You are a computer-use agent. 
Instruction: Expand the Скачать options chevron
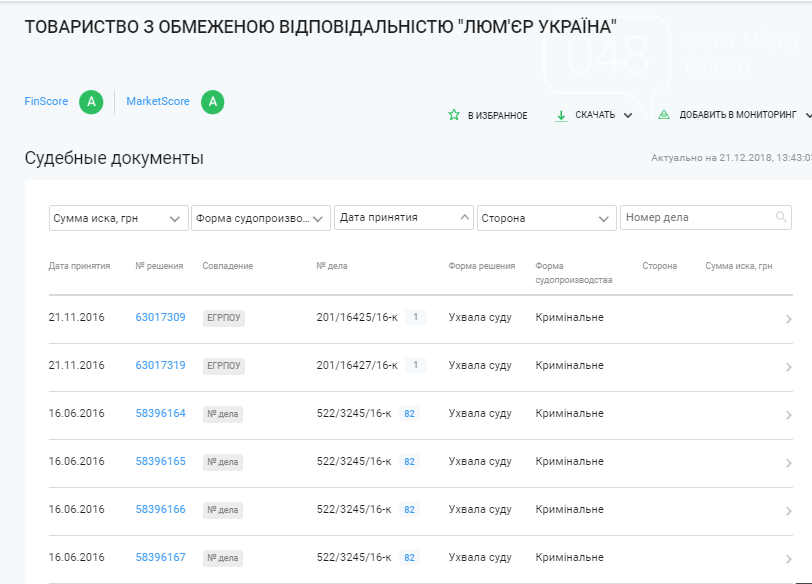coord(628,115)
